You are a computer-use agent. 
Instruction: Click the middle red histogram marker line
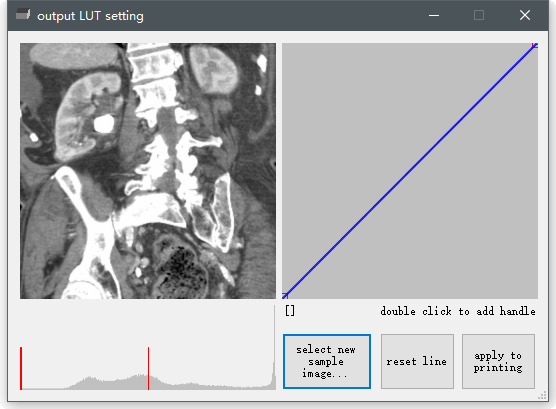(x=148, y=368)
